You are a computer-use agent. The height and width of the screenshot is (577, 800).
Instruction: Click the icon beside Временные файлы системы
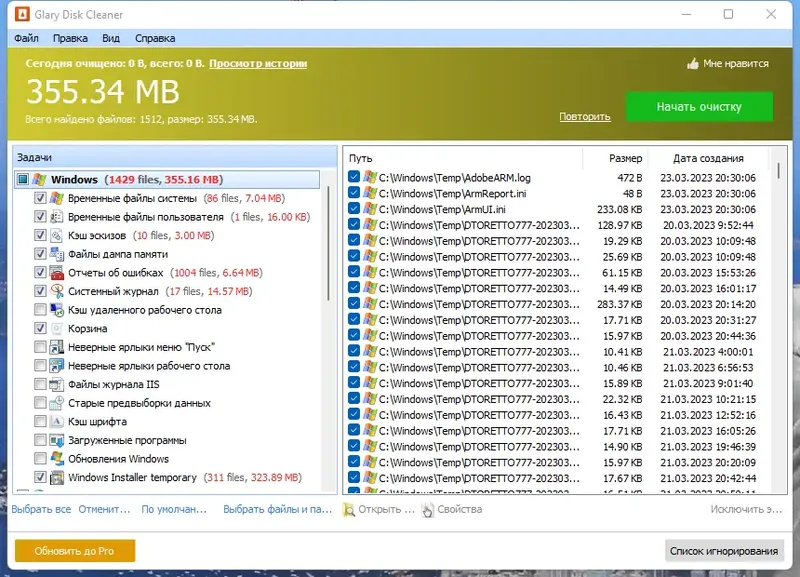tap(57, 198)
